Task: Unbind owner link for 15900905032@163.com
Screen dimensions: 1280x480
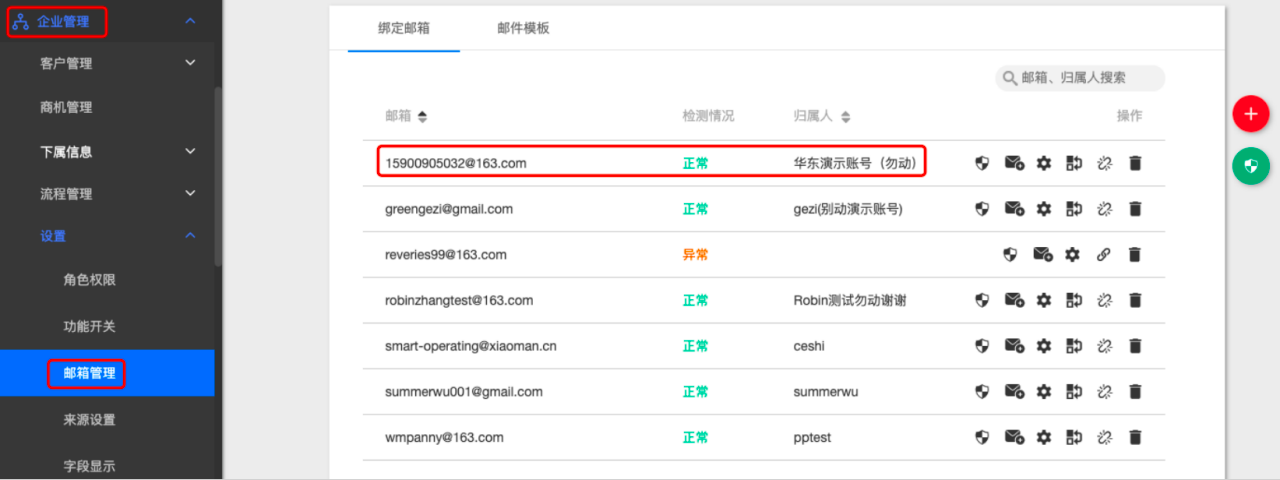Action: 1104,163
